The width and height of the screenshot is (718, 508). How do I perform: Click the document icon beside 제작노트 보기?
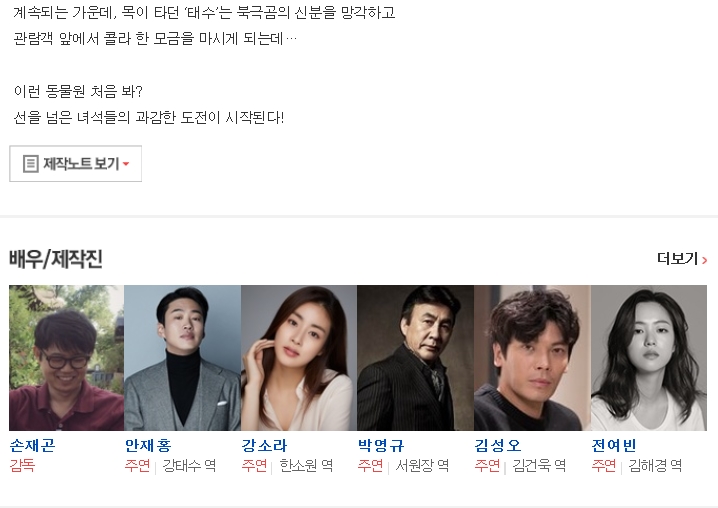tap(31, 164)
